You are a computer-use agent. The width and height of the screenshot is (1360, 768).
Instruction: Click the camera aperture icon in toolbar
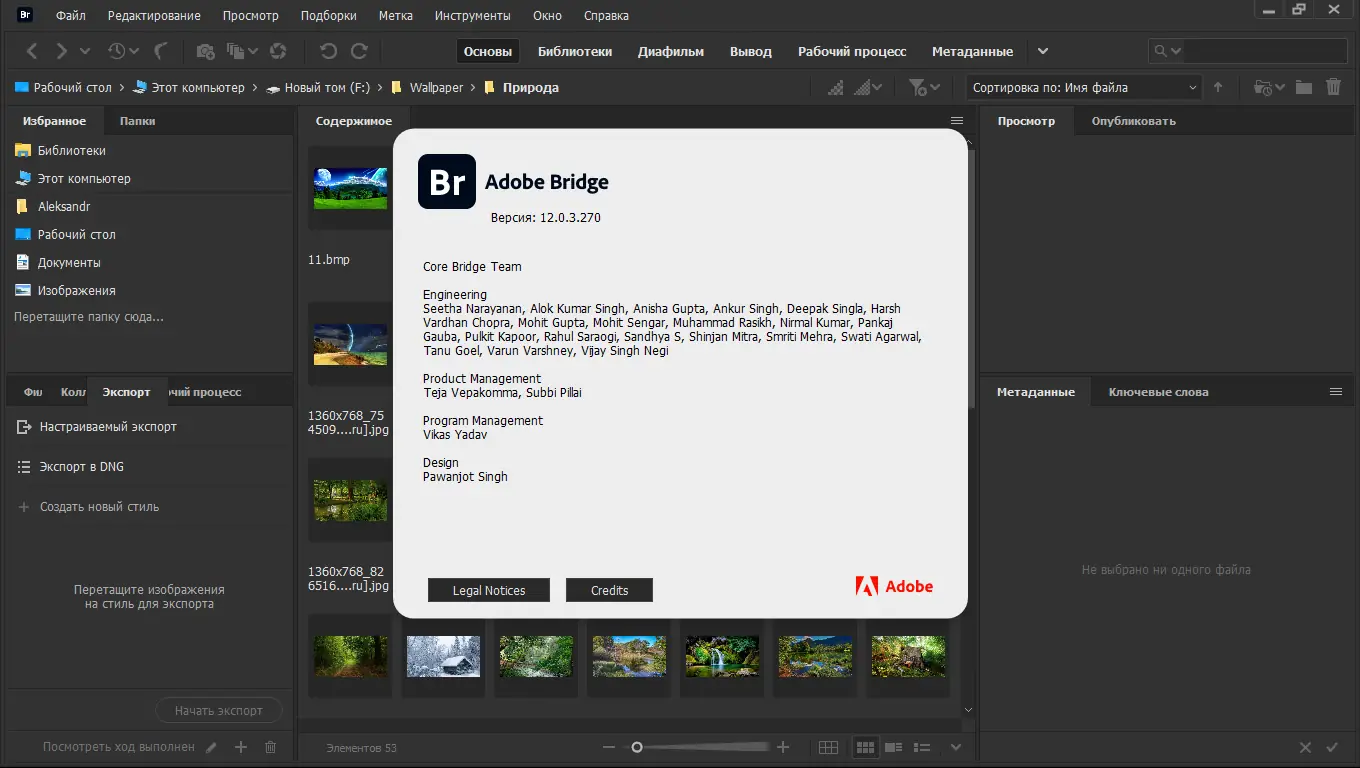click(279, 51)
